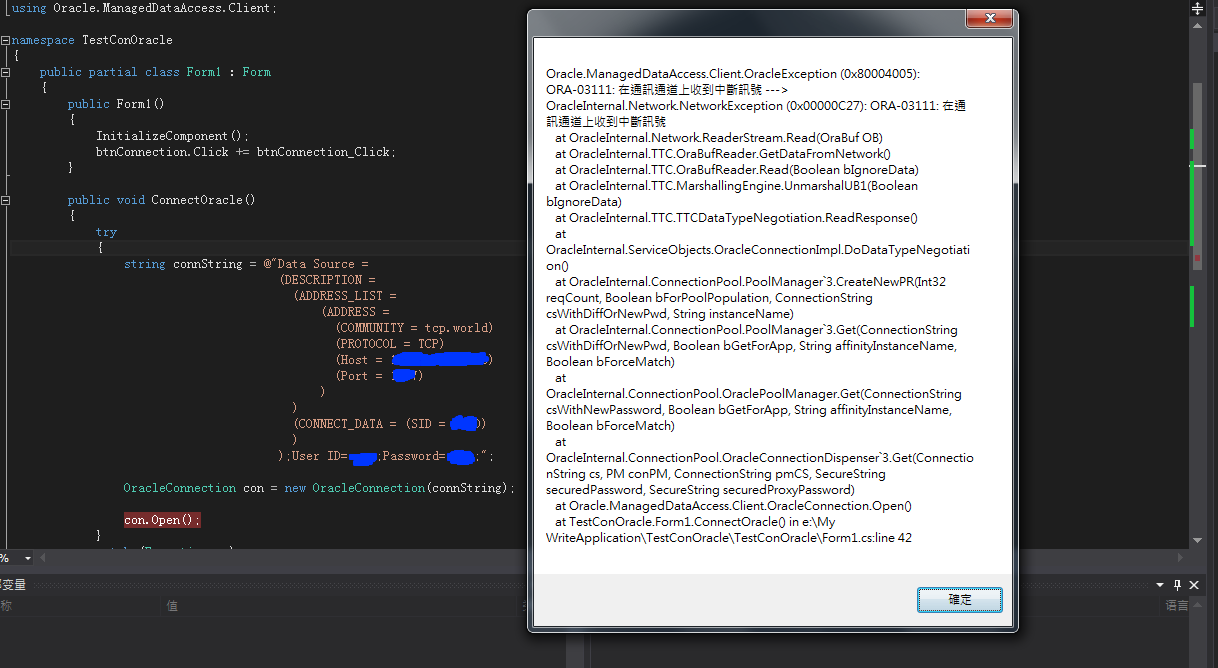This screenshot has height=668, width=1218.
Task: Click the split editor handle above scrollbar
Action: (x=1197, y=6)
